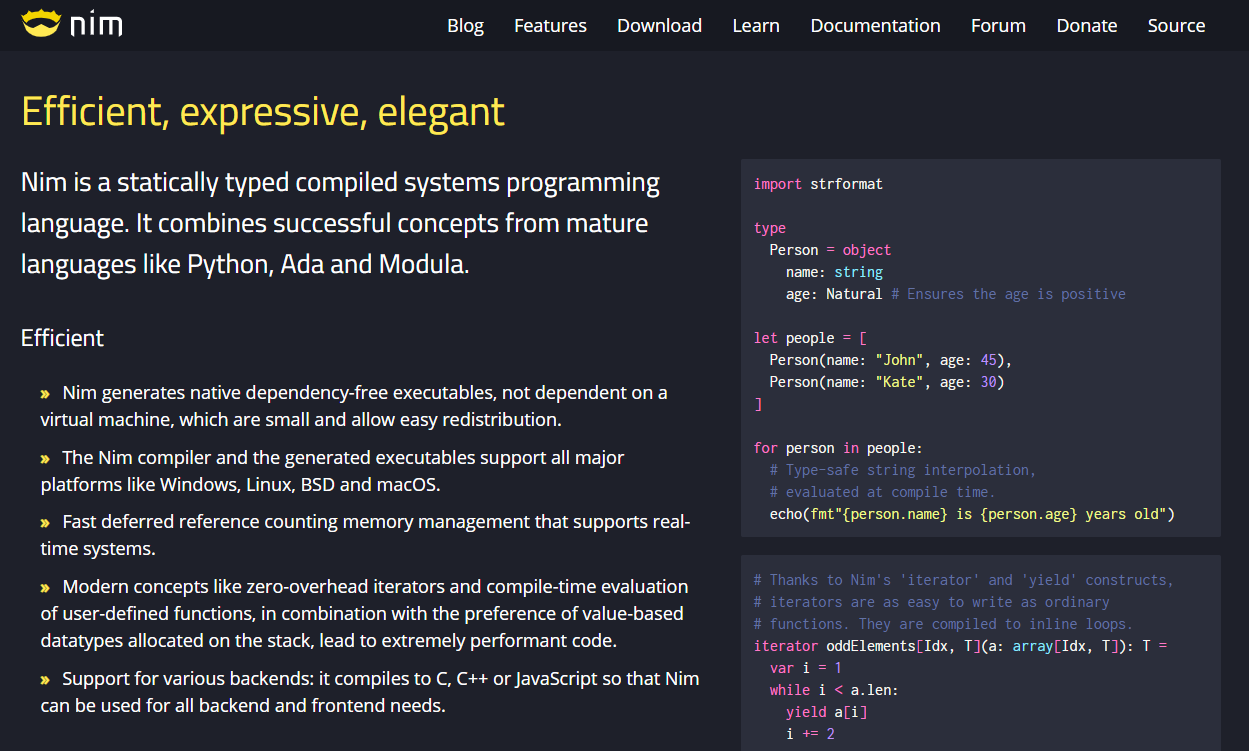Open the Documentation menu item
The width and height of the screenshot is (1249, 751).
tap(875, 26)
